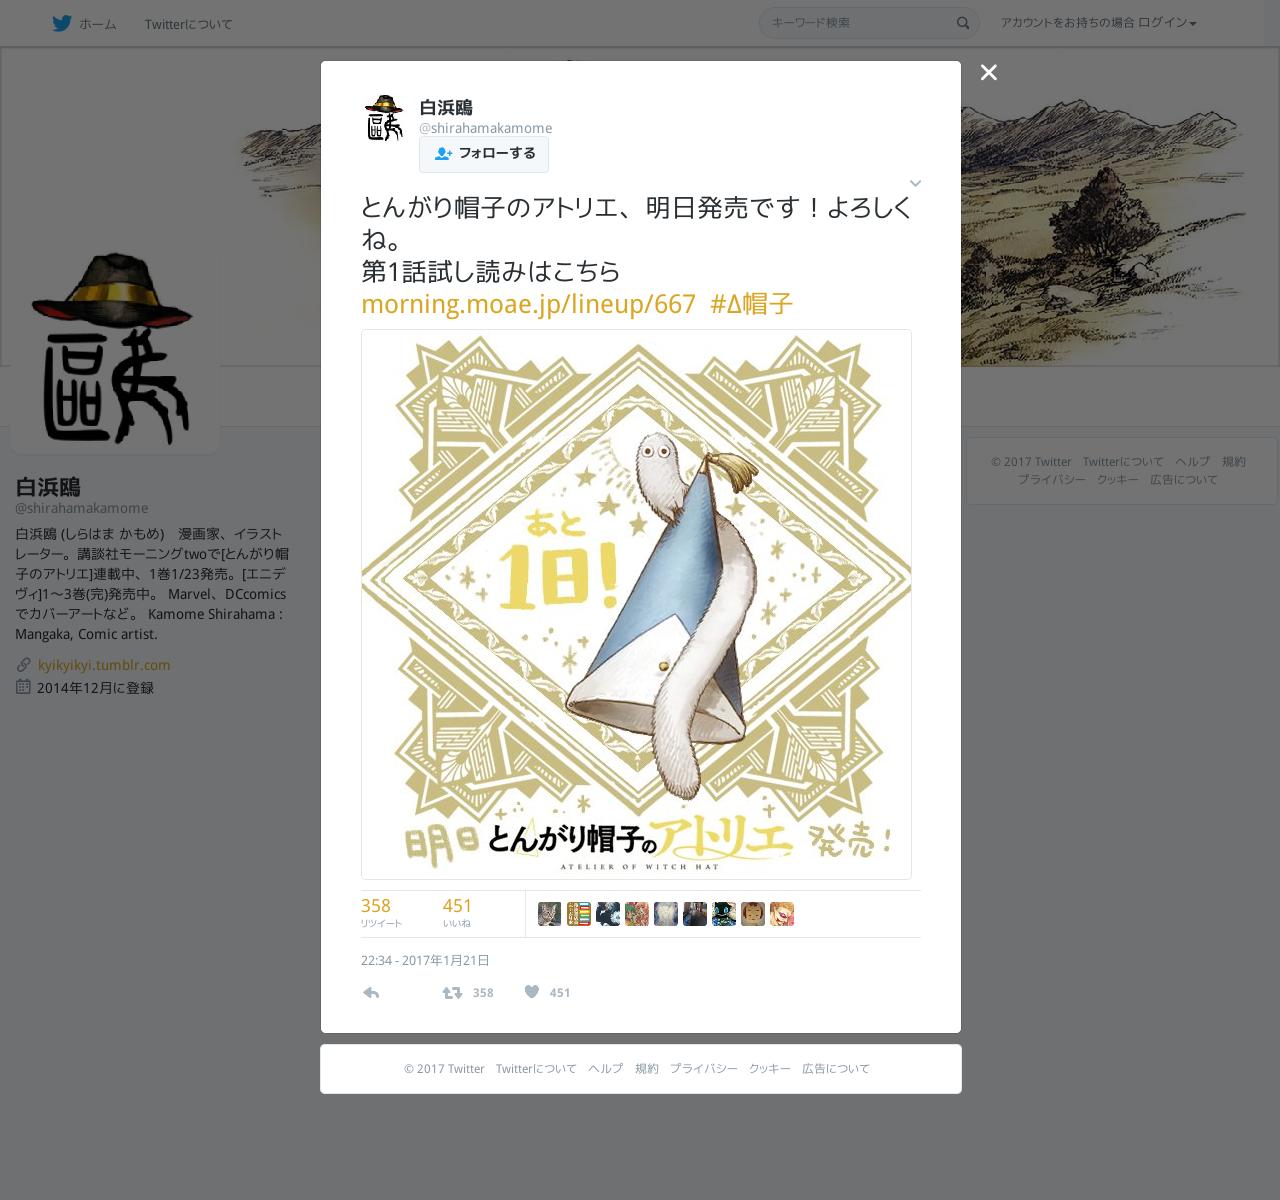Click the Twitter bird home icon
Image resolution: width=1280 pixels, height=1200 pixels.
pos(62,23)
